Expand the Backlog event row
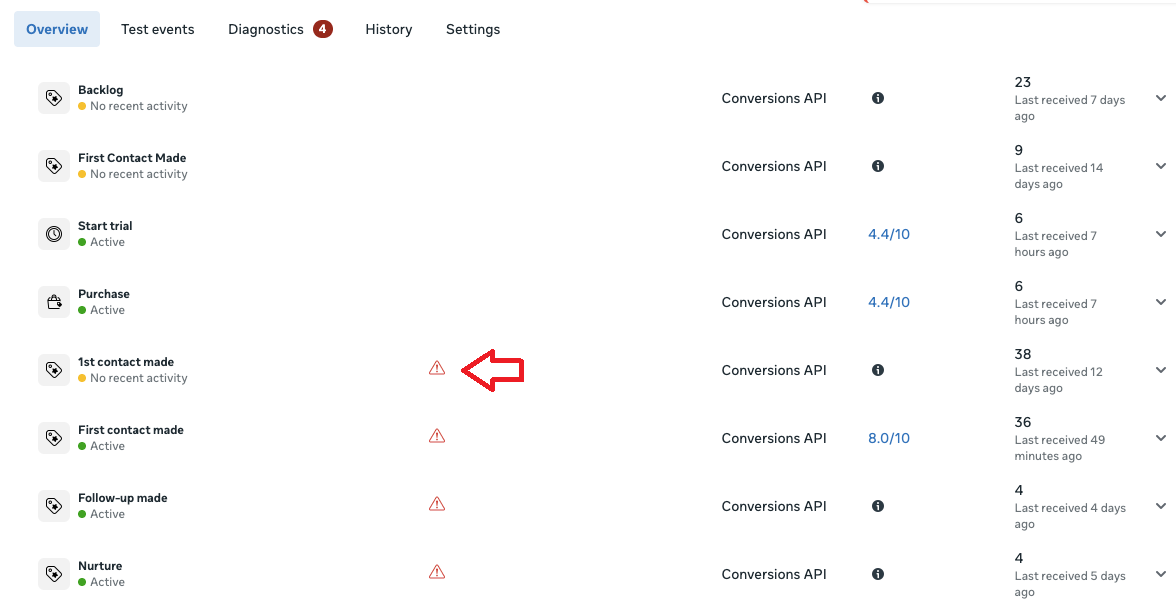 [x=1161, y=98]
